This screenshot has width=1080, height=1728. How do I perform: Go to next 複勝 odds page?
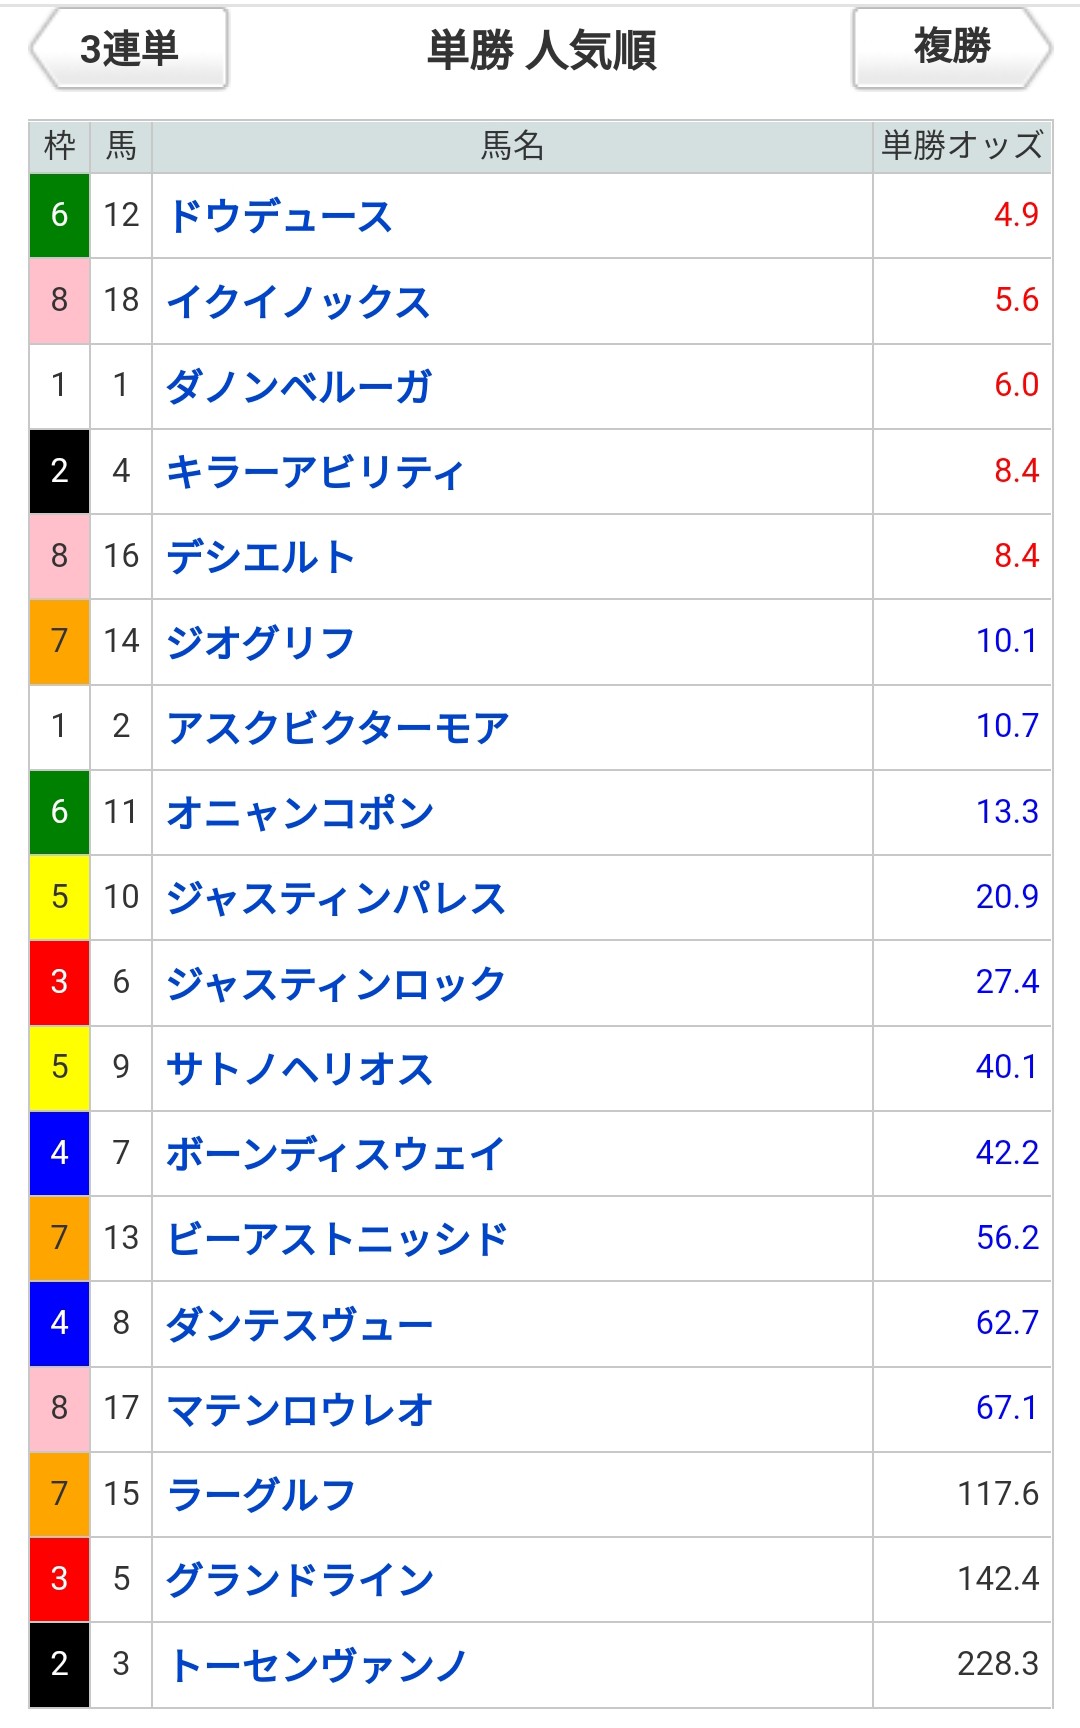click(952, 48)
